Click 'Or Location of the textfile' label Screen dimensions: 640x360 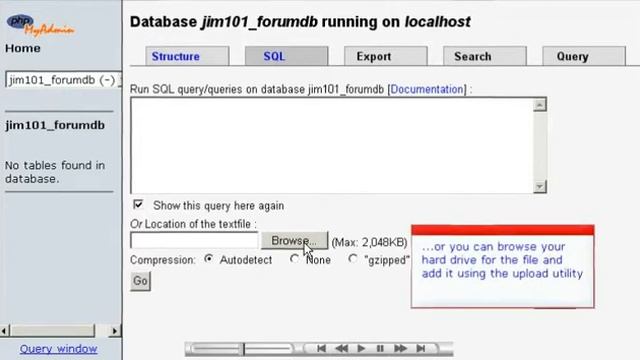click(x=193, y=224)
